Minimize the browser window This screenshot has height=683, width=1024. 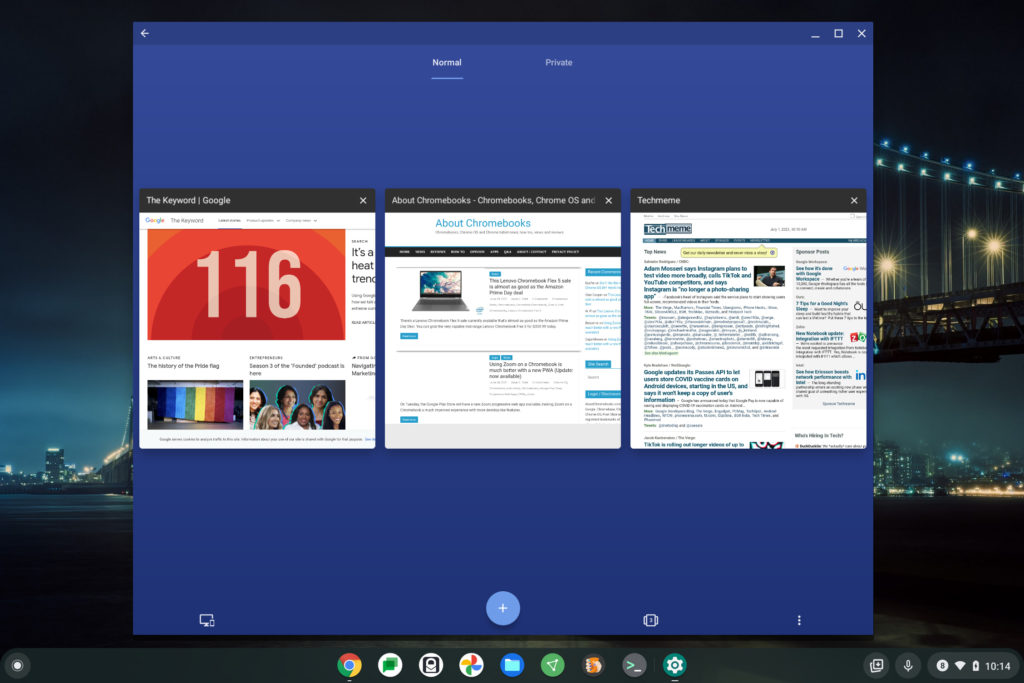coord(815,34)
